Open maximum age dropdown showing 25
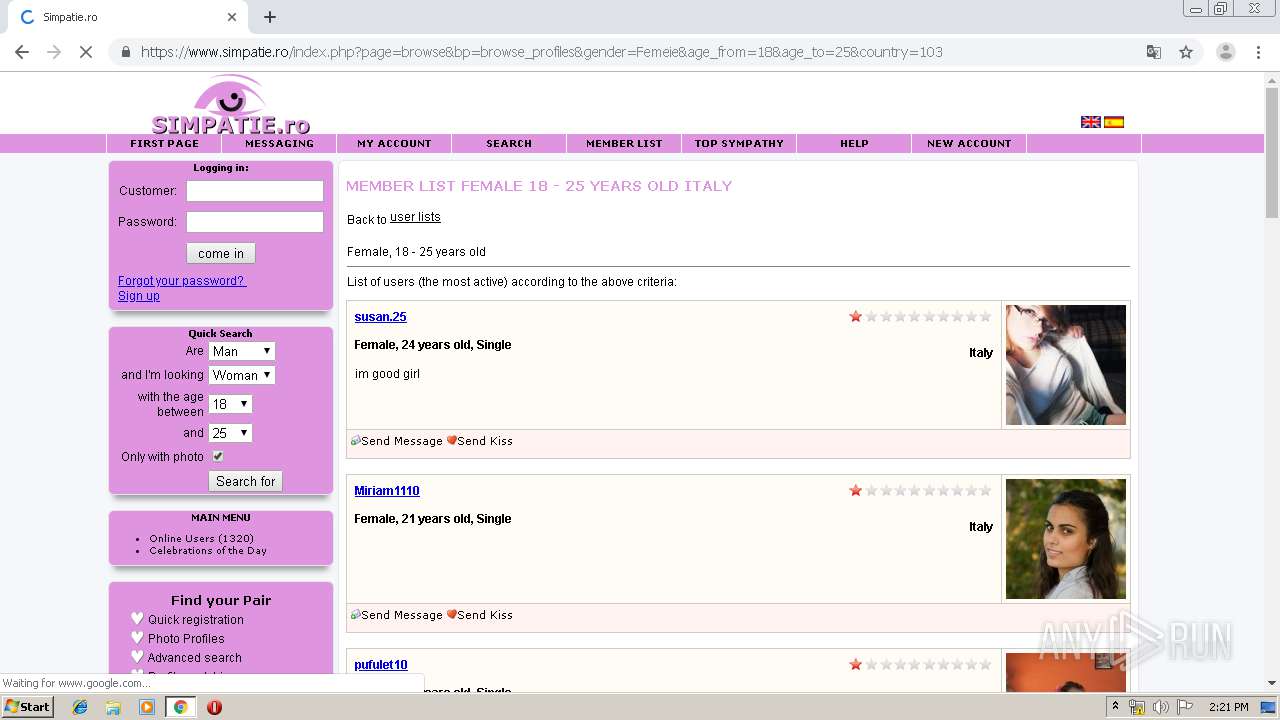Image resolution: width=1280 pixels, height=720 pixels. [230, 433]
